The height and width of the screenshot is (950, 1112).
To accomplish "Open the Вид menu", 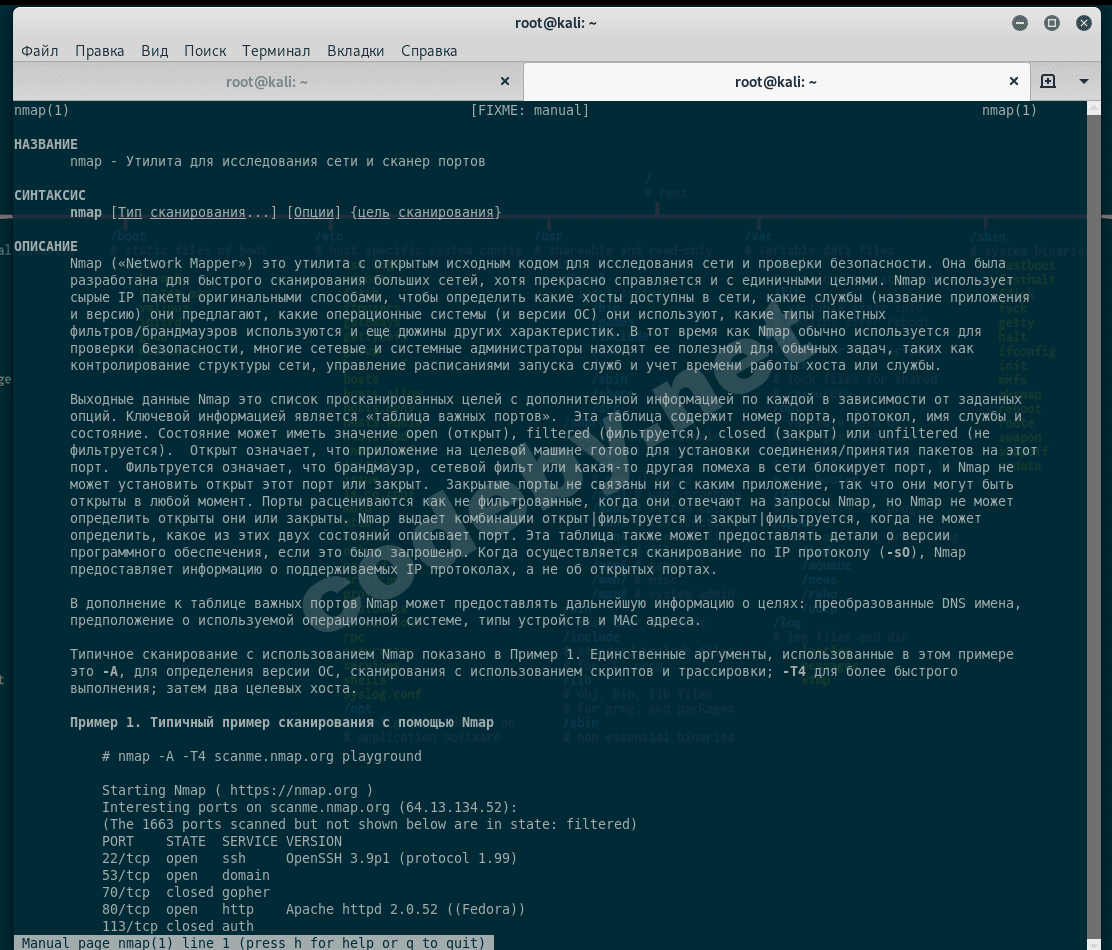I will tap(155, 51).
